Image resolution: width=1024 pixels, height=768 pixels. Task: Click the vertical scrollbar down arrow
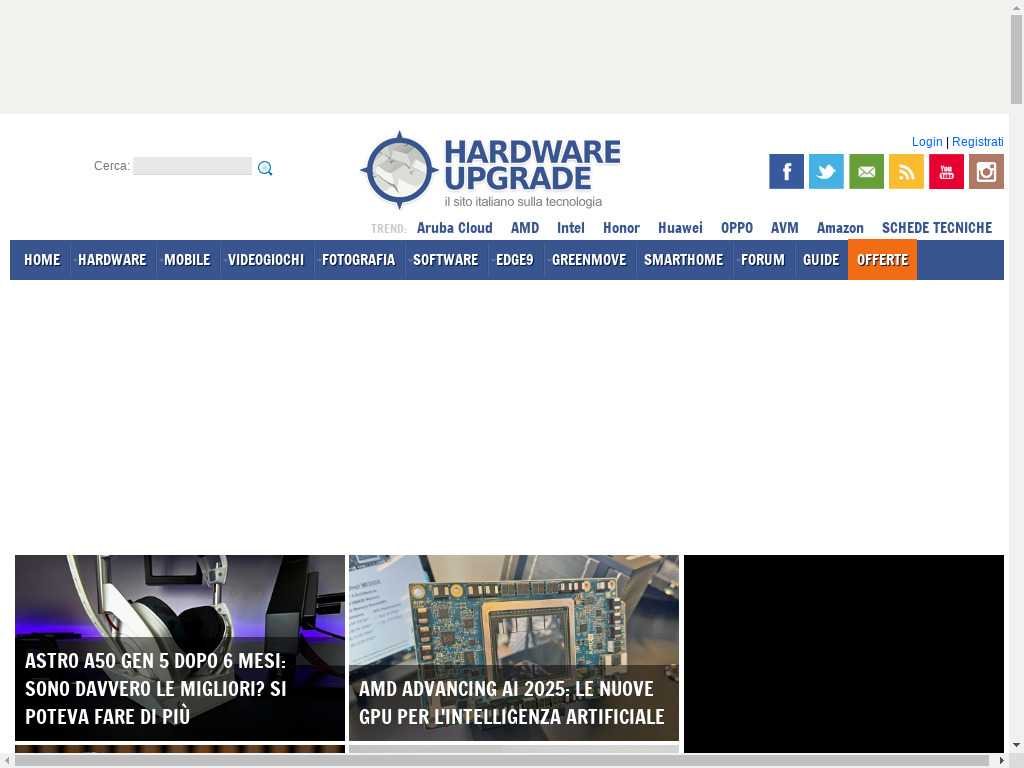[1016, 744]
